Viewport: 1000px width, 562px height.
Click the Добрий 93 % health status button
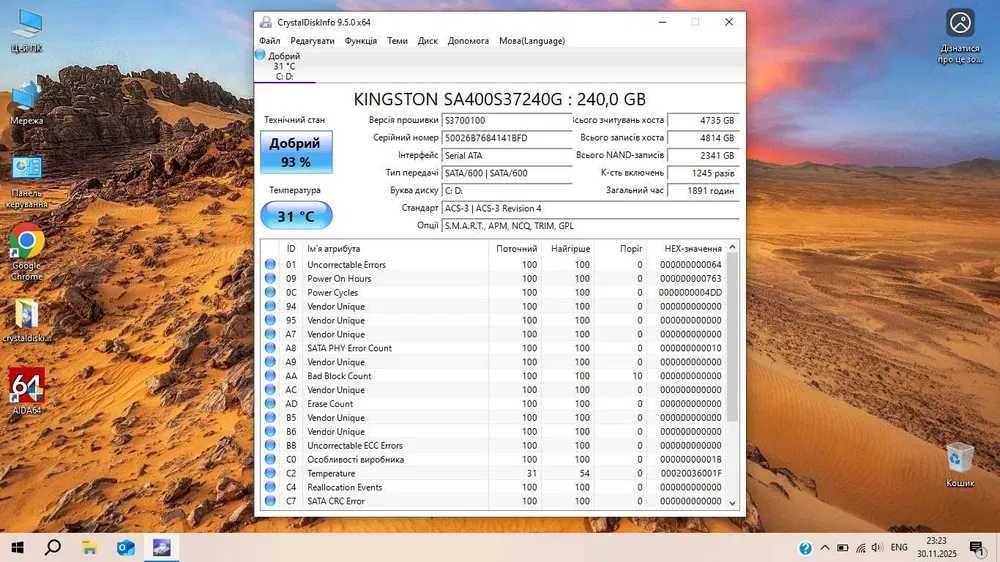(x=296, y=152)
